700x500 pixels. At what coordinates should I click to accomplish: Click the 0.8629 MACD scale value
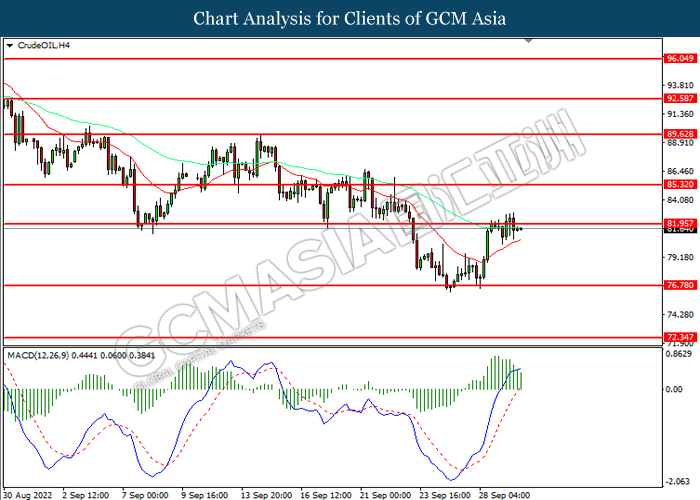point(680,354)
